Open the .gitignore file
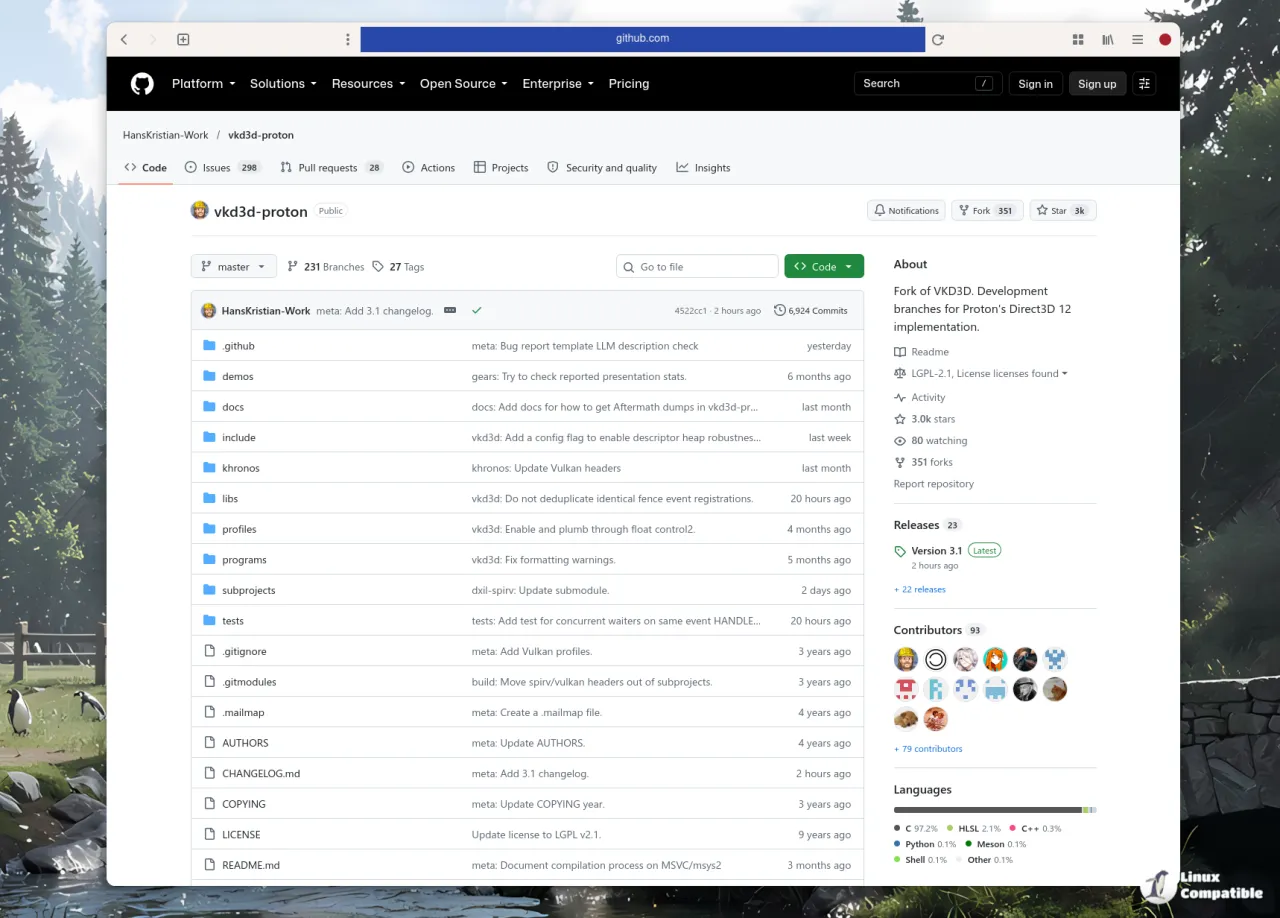Screen dimensions: 1280x918 tap(244, 651)
